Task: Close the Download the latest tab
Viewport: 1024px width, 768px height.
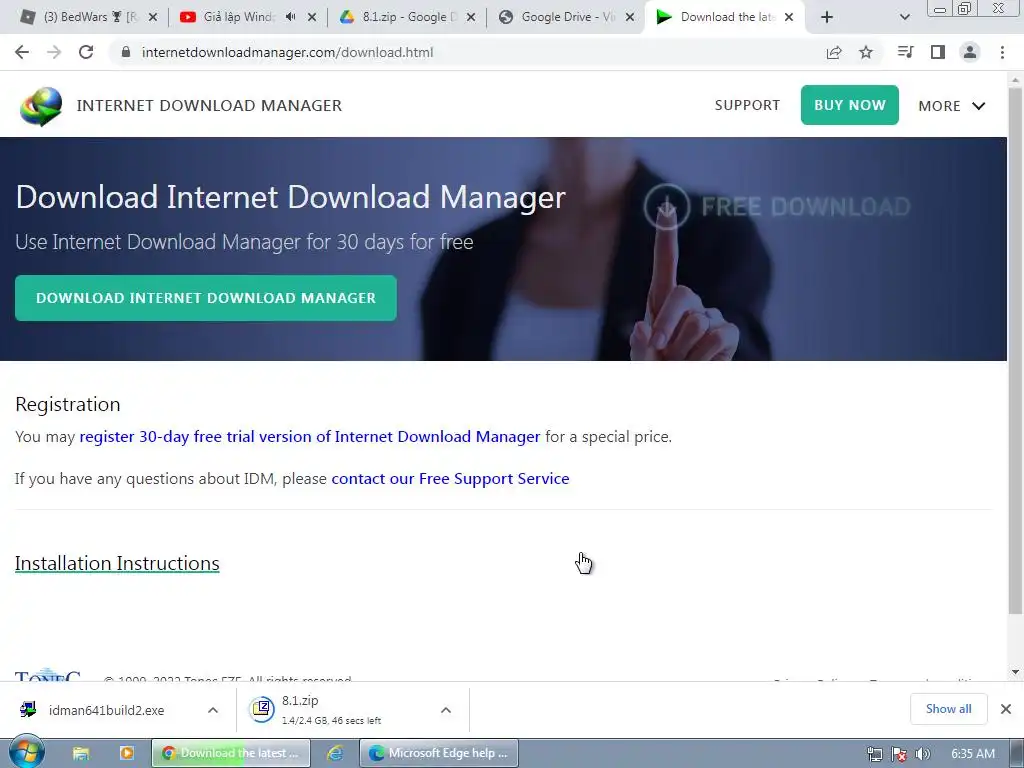Action: [789, 18]
